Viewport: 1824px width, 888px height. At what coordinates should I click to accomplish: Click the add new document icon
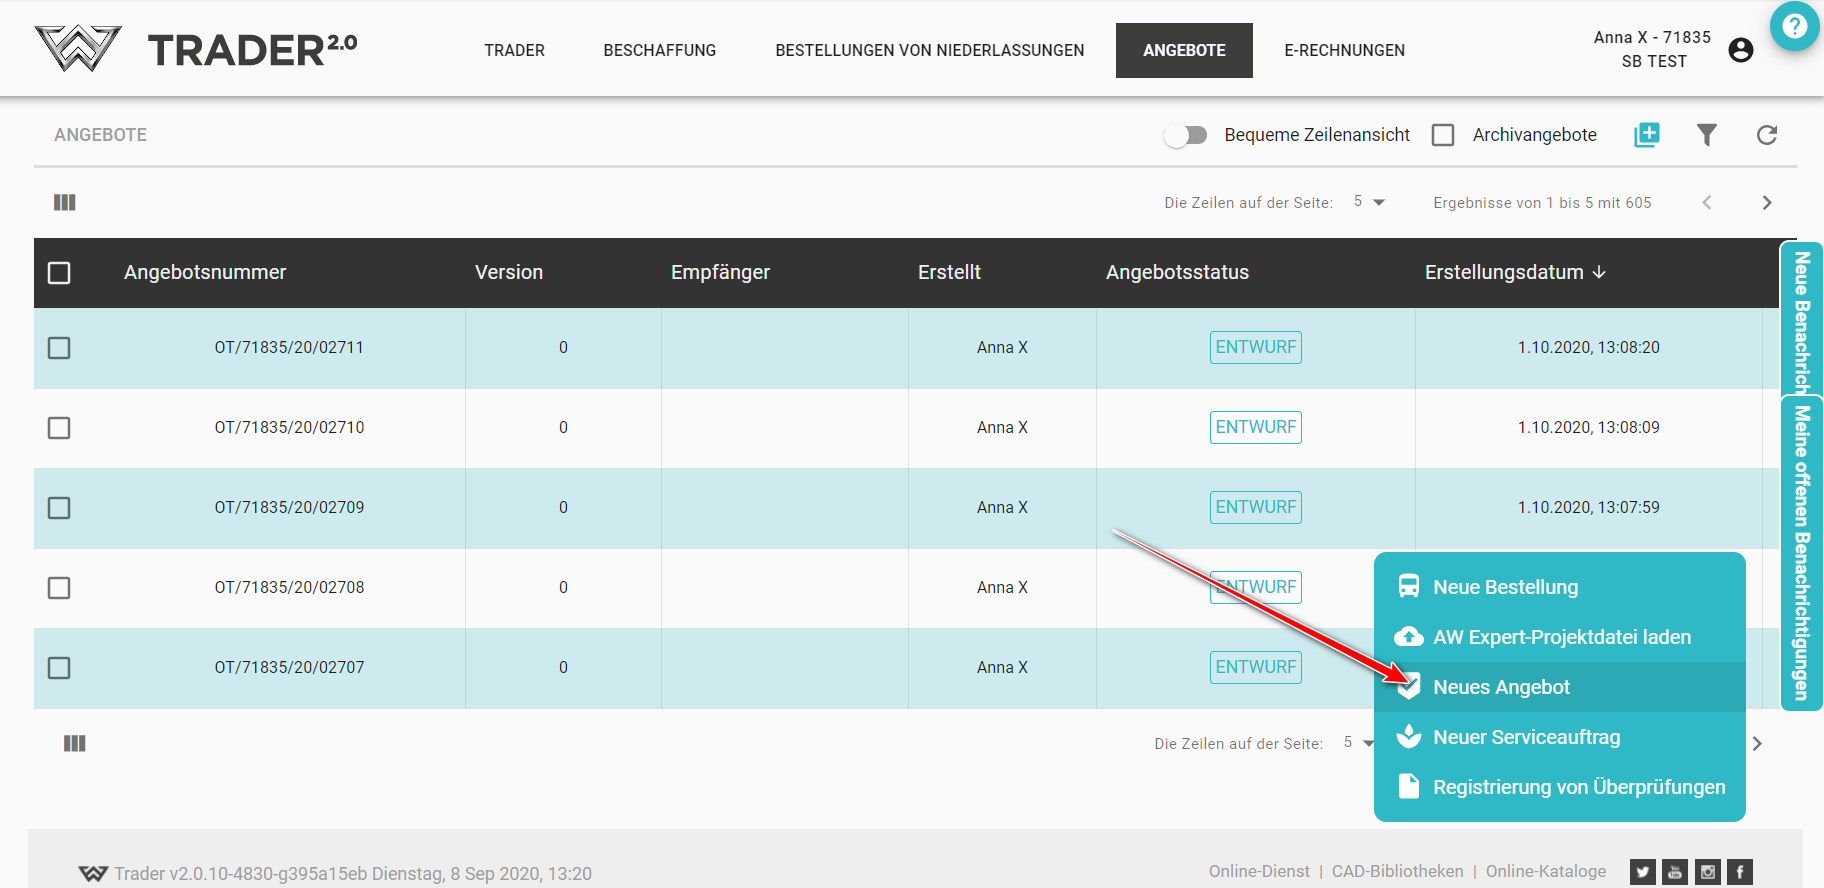click(x=1646, y=135)
